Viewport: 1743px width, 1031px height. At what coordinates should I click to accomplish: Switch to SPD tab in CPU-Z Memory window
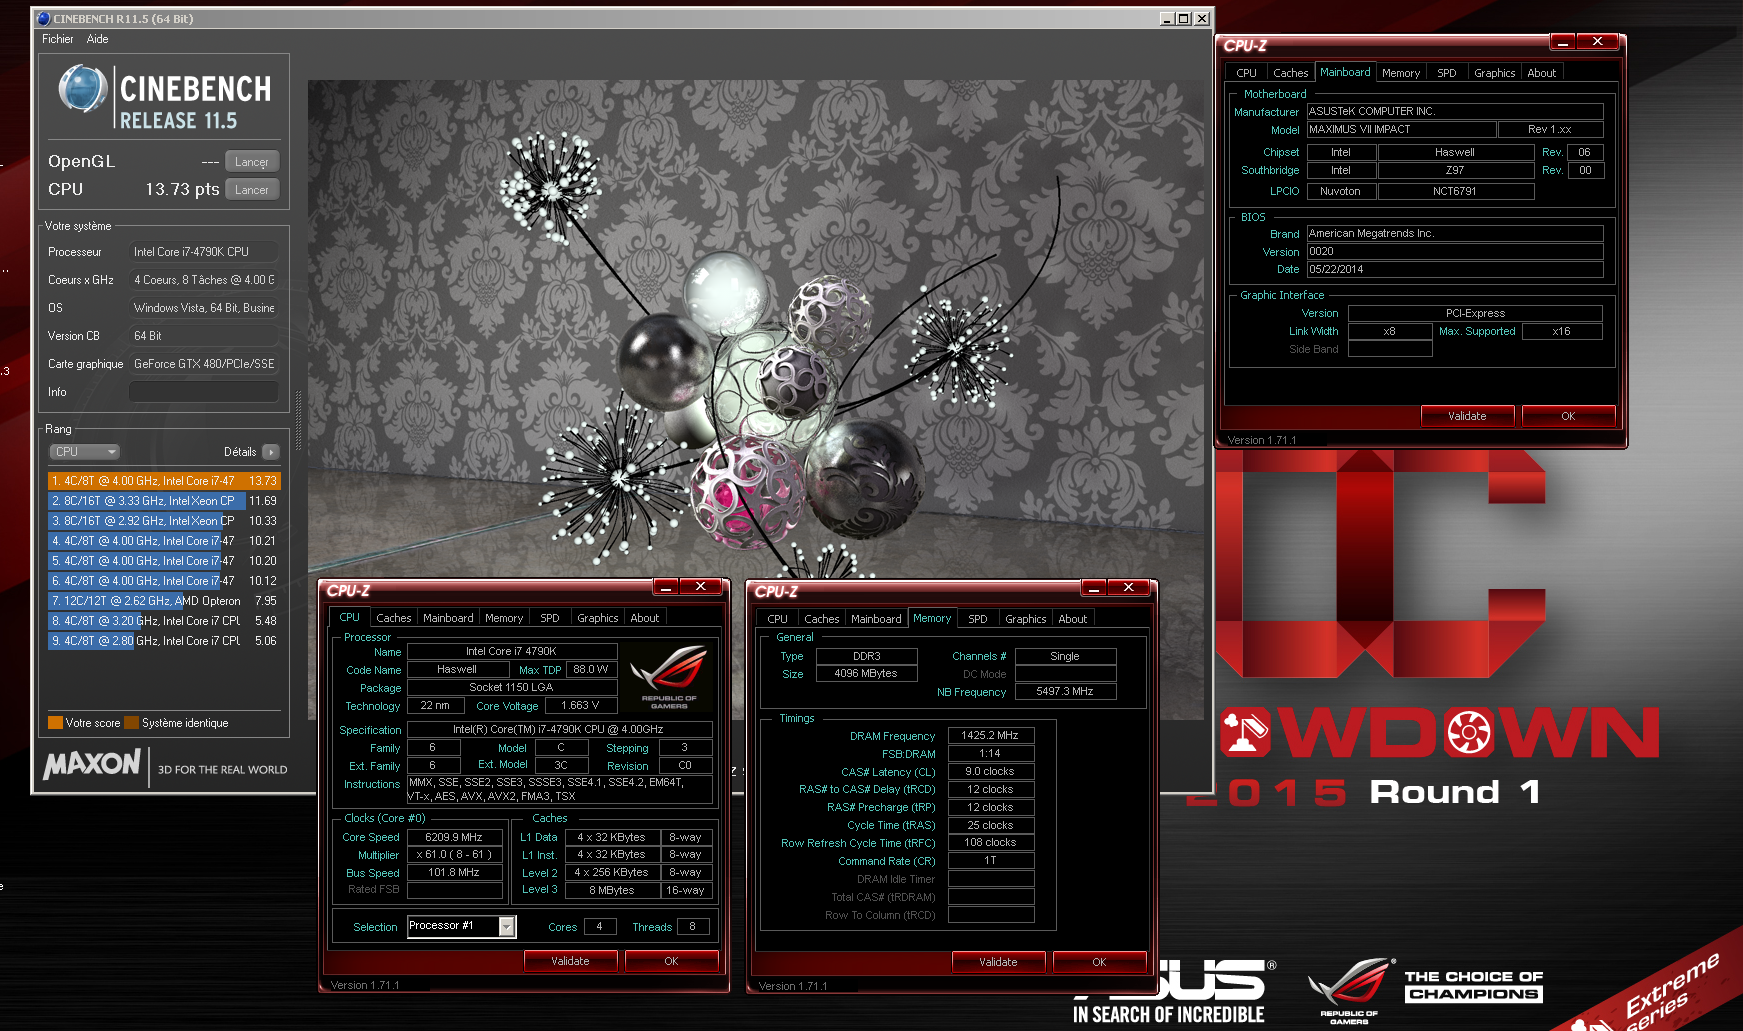pos(977,619)
